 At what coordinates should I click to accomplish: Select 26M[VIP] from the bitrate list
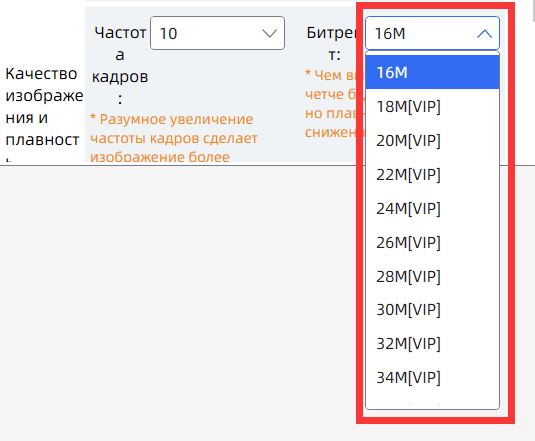click(432, 242)
